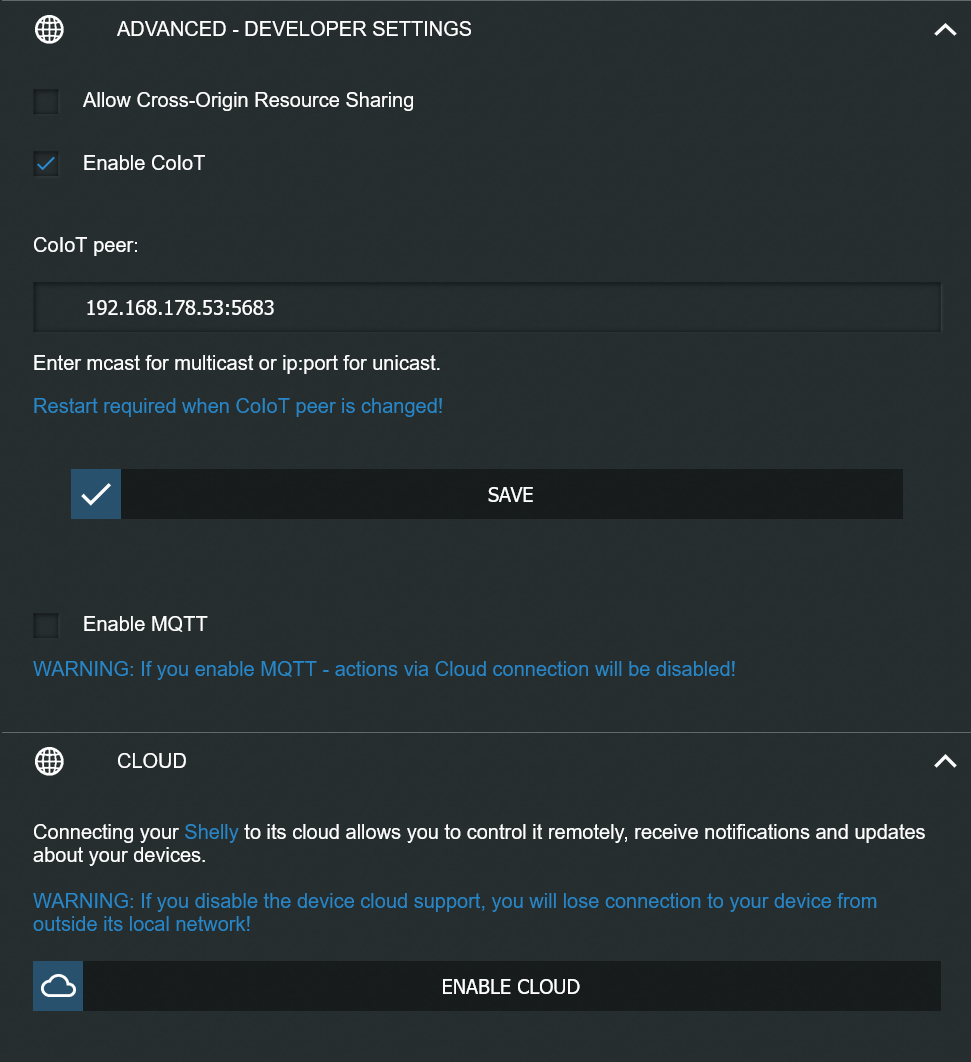971x1062 pixels.
Task: Click the globe icon next to CLOUD
Action: (x=49, y=761)
